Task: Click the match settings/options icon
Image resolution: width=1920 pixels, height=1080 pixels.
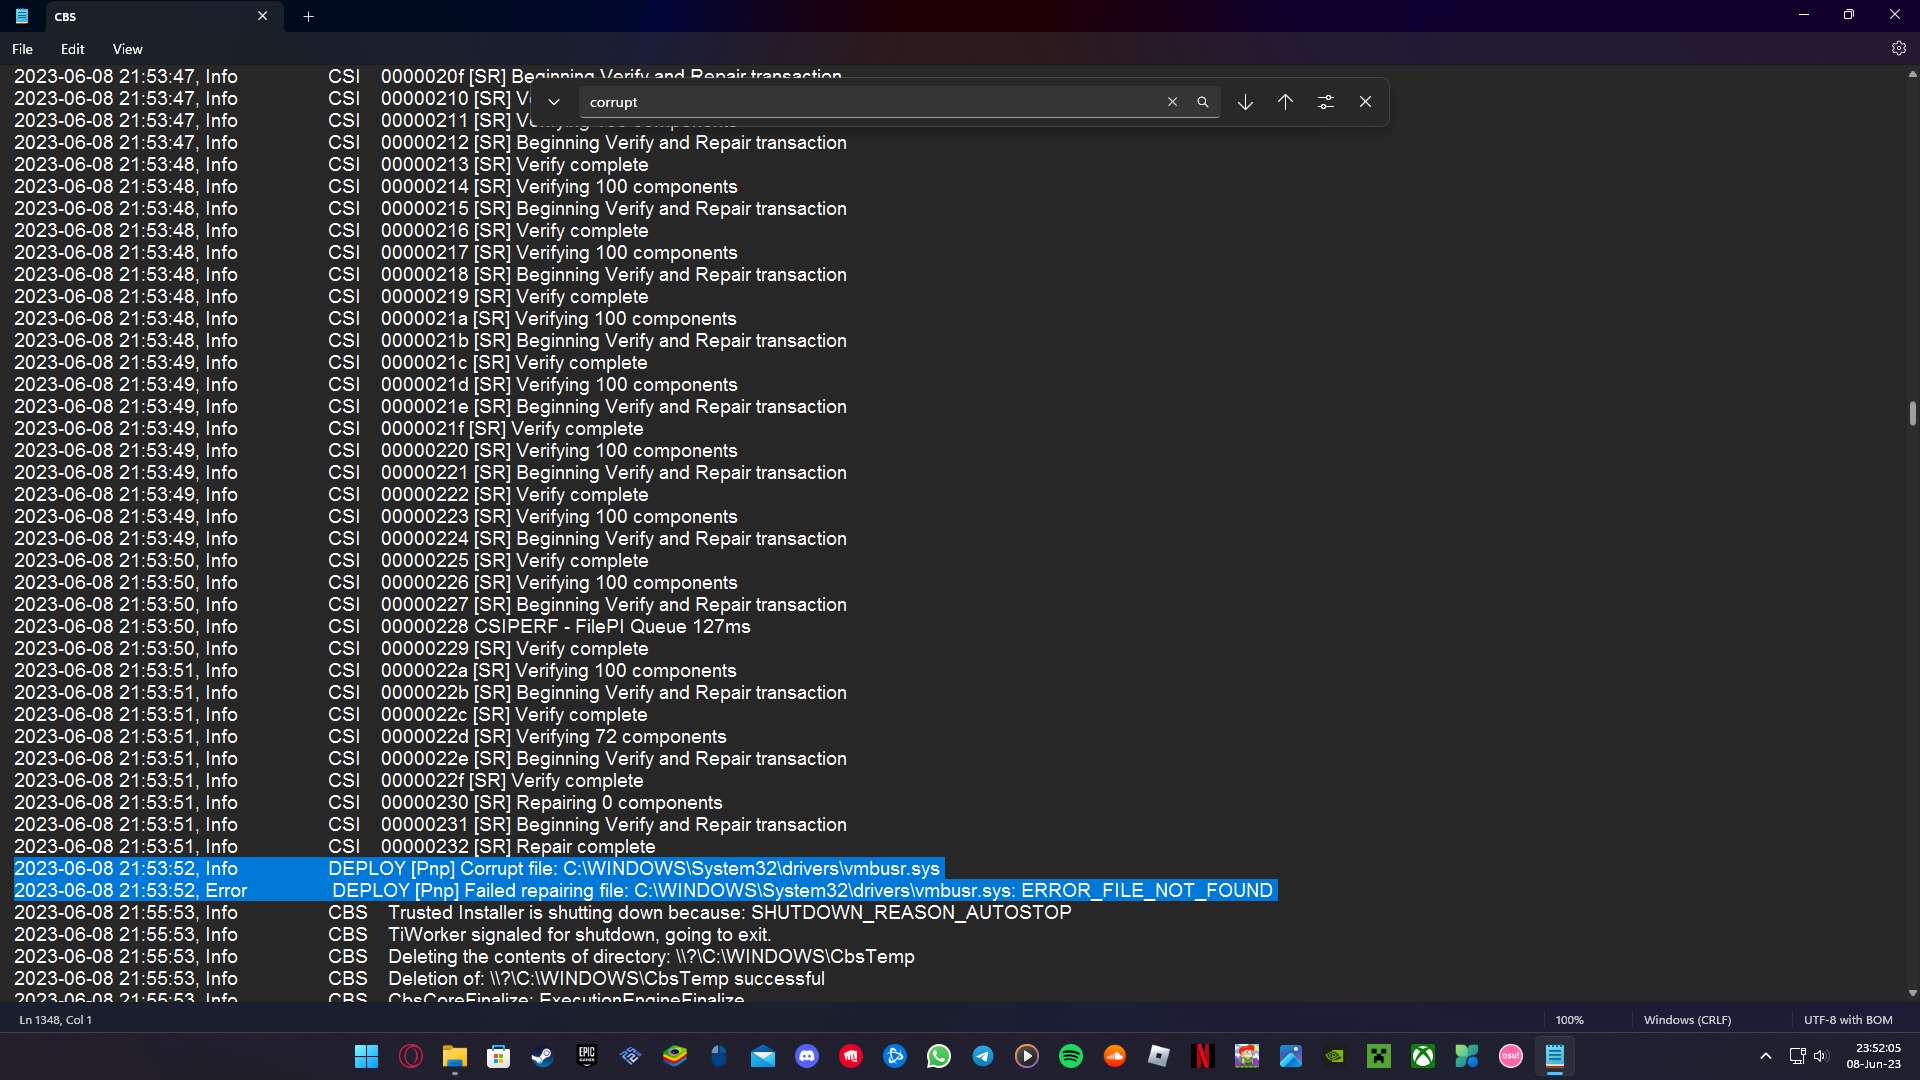Action: [x=1325, y=102]
